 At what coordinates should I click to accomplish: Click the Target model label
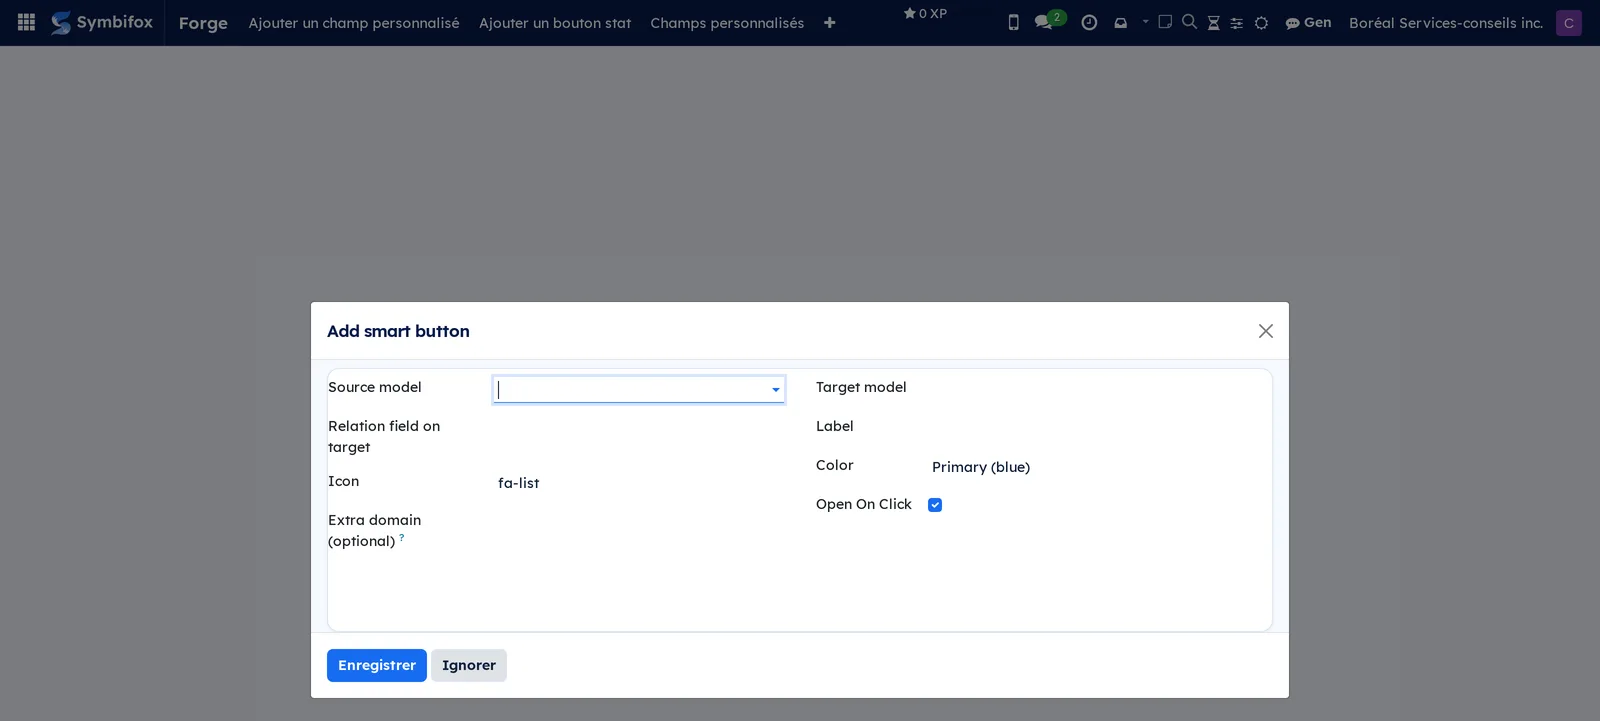coord(861,387)
